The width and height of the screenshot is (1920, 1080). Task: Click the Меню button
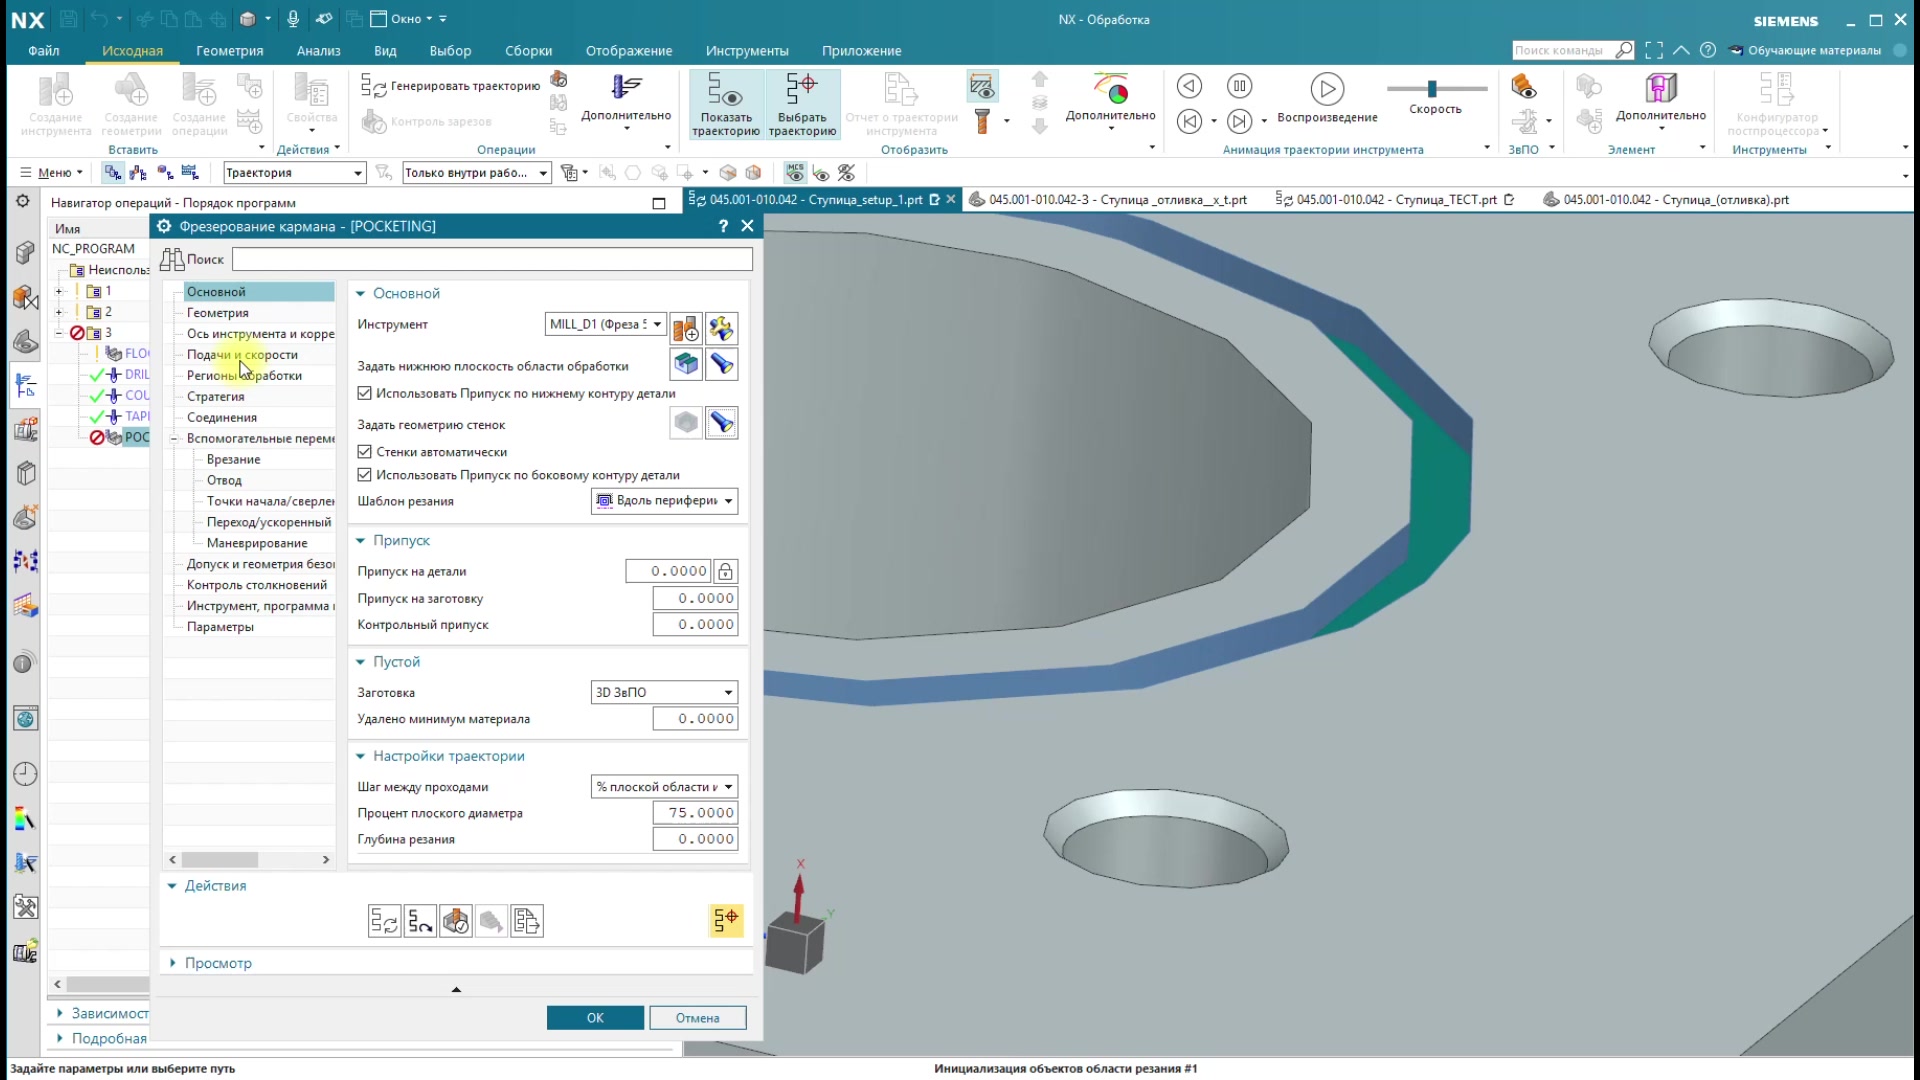tap(51, 173)
